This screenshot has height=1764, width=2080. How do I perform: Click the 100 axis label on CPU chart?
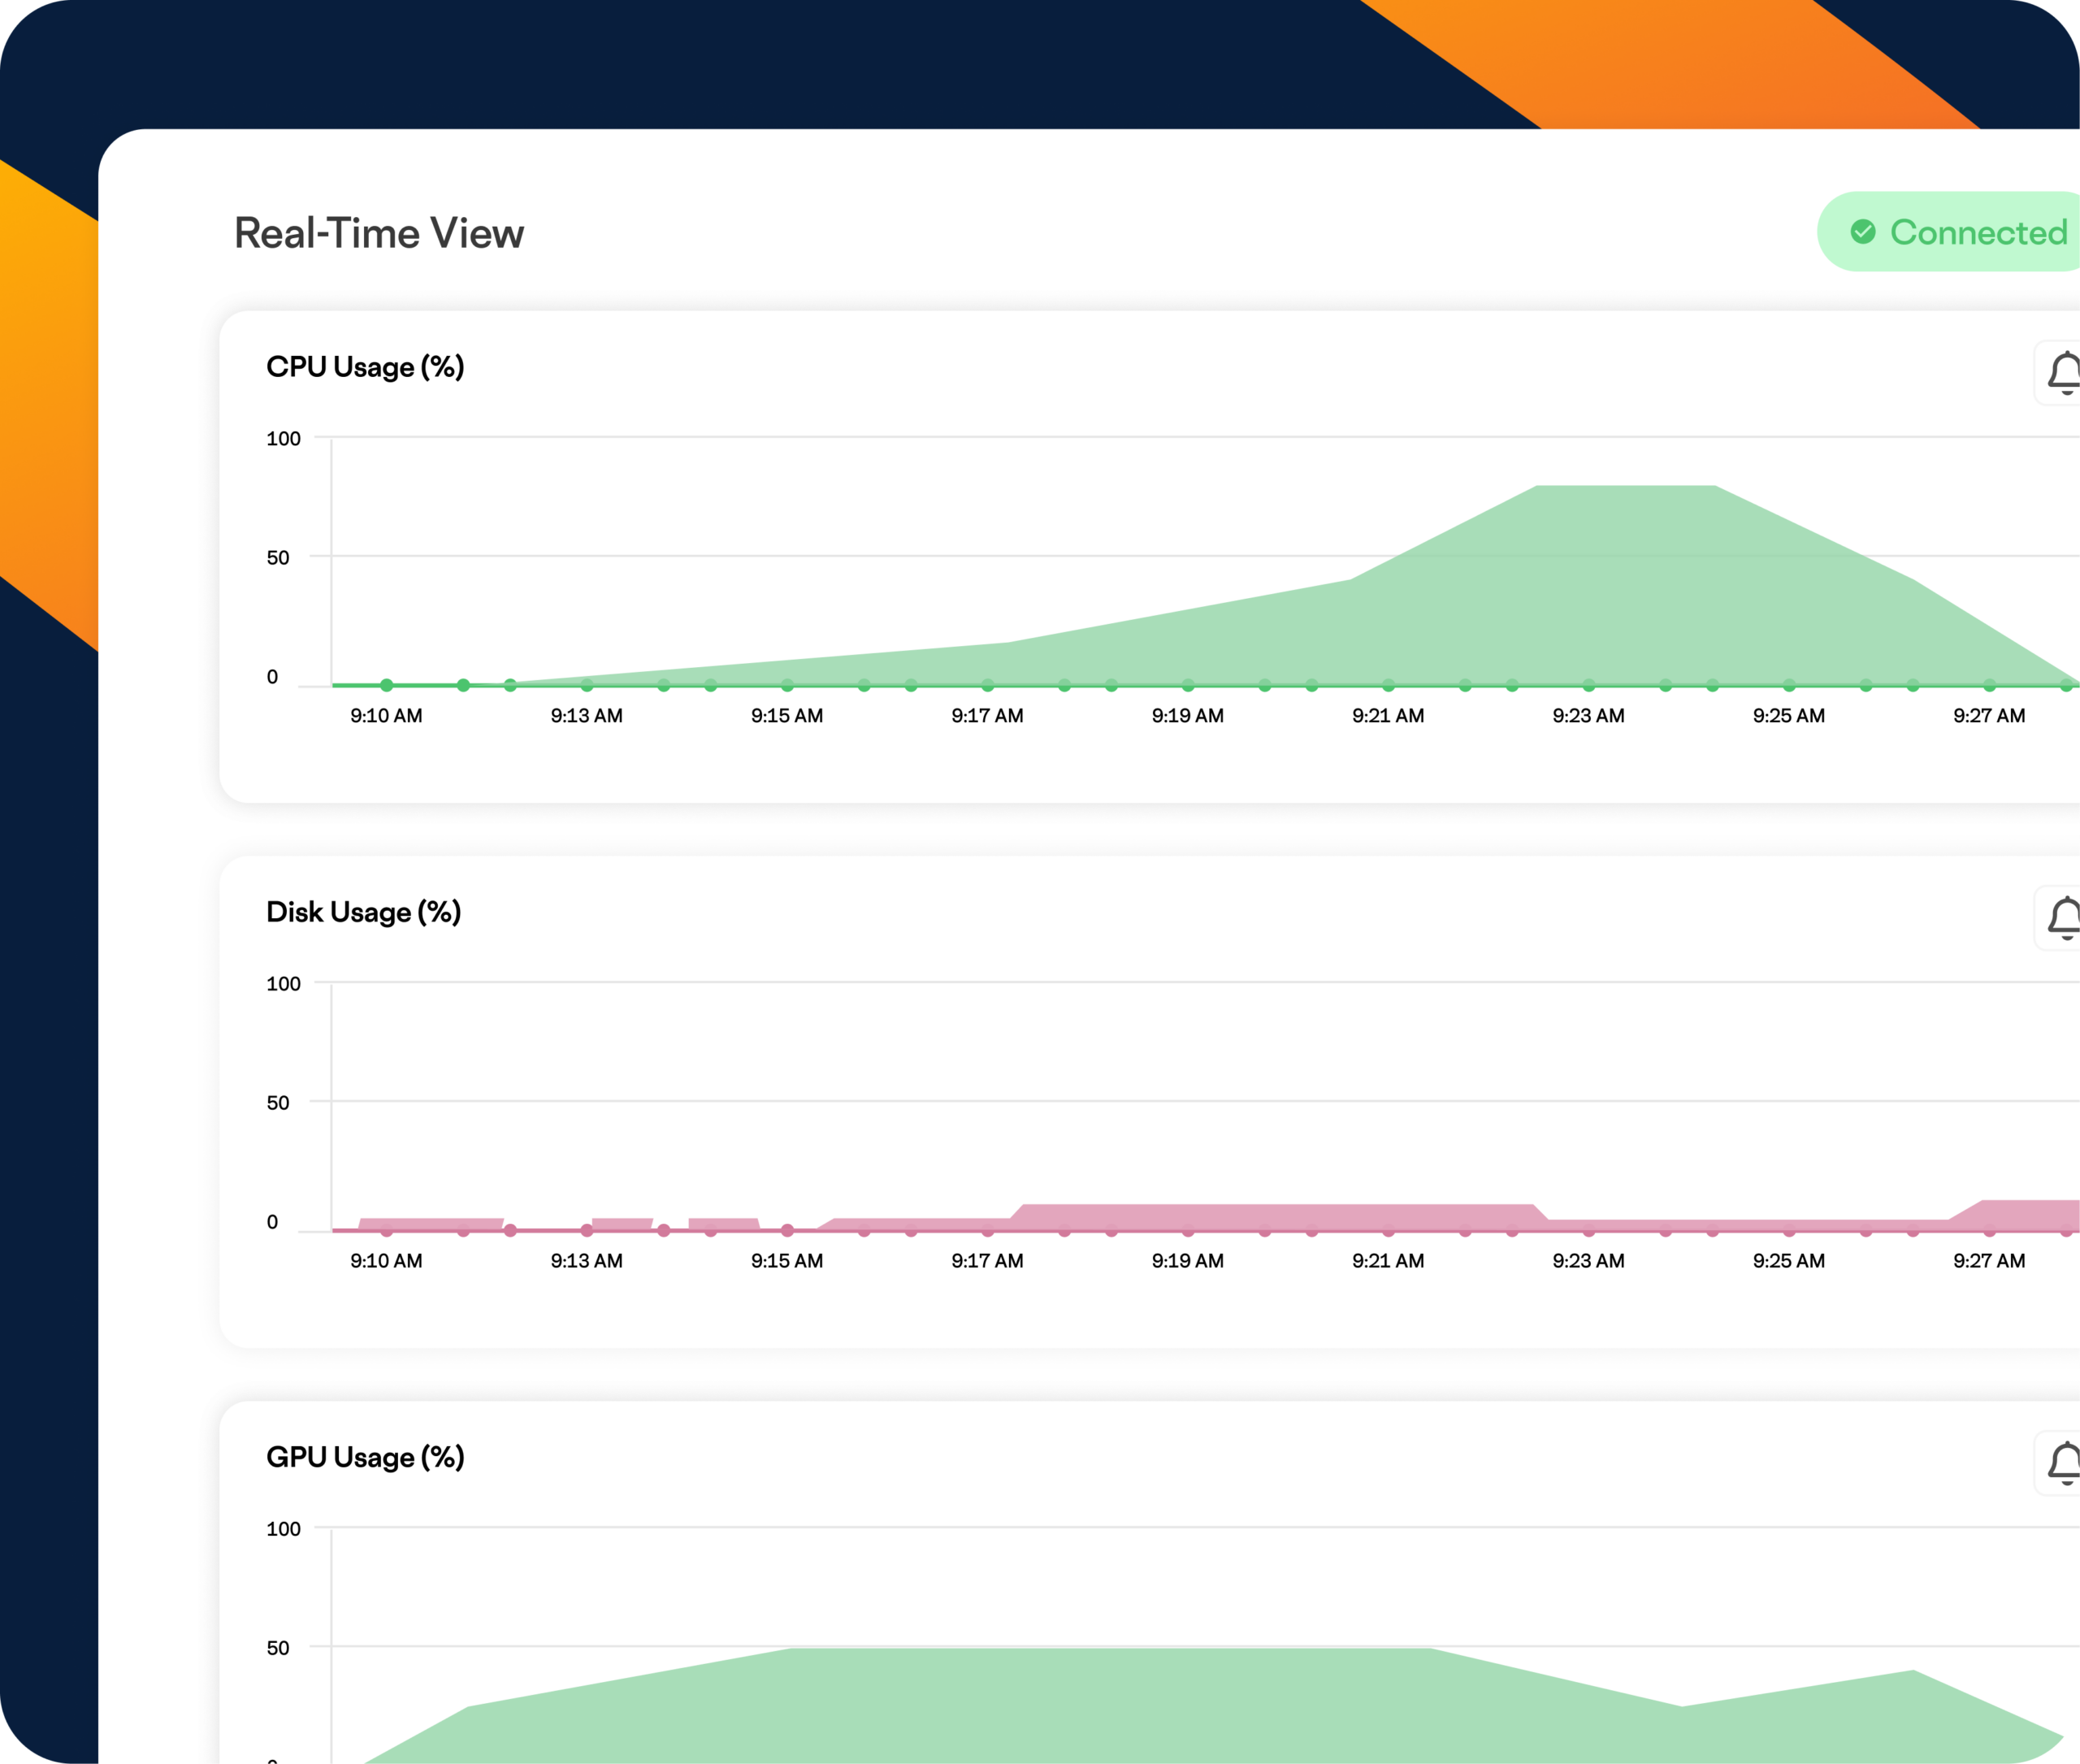pyautogui.click(x=283, y=438)
